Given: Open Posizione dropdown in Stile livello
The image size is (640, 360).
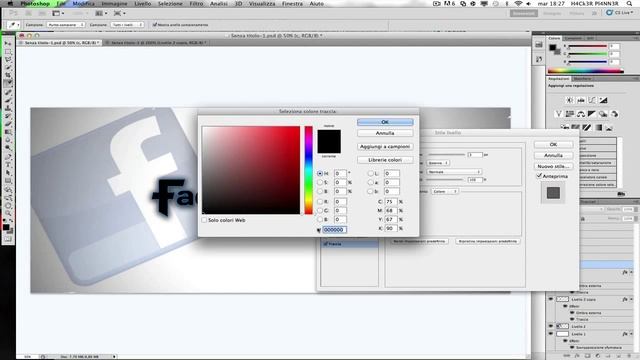Looking at the screenshot, I should click(438, 163).
